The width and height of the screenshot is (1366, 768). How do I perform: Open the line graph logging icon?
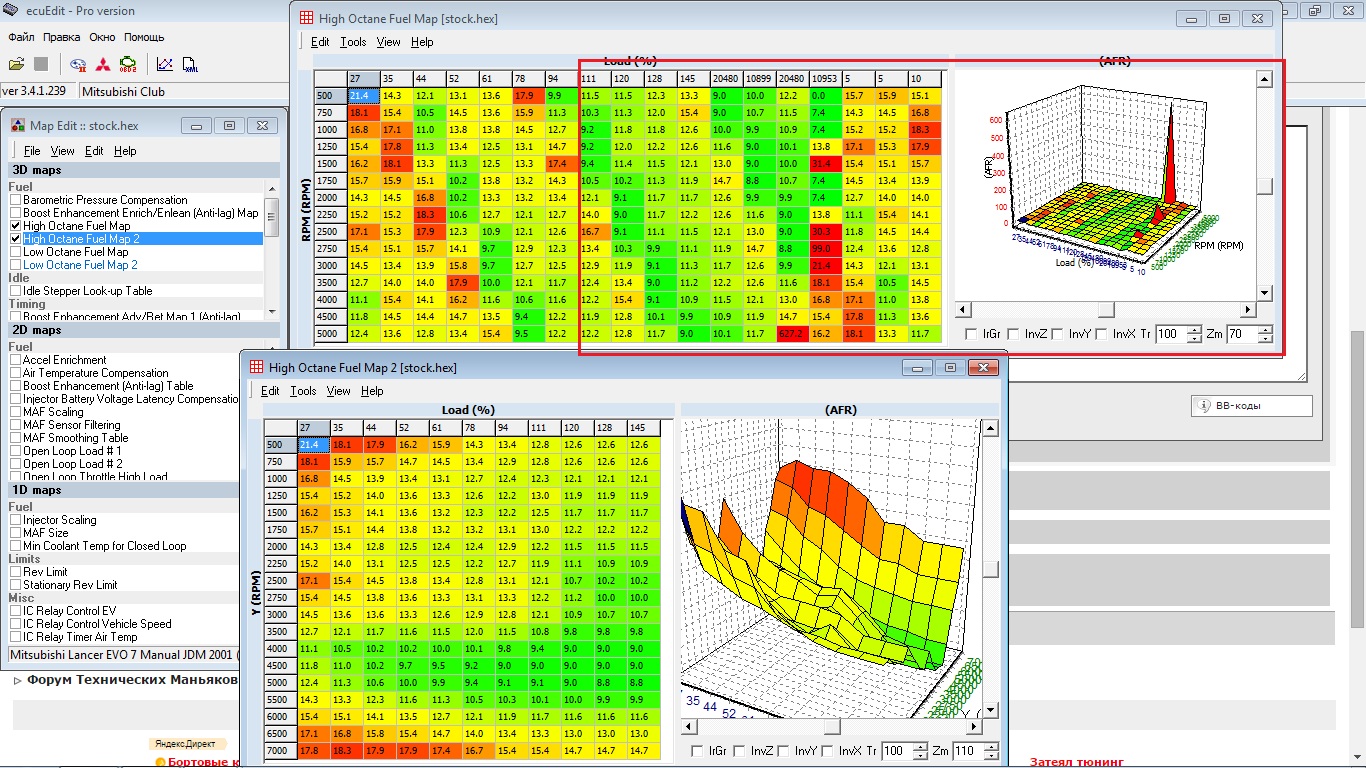click(x=165, y=65)
